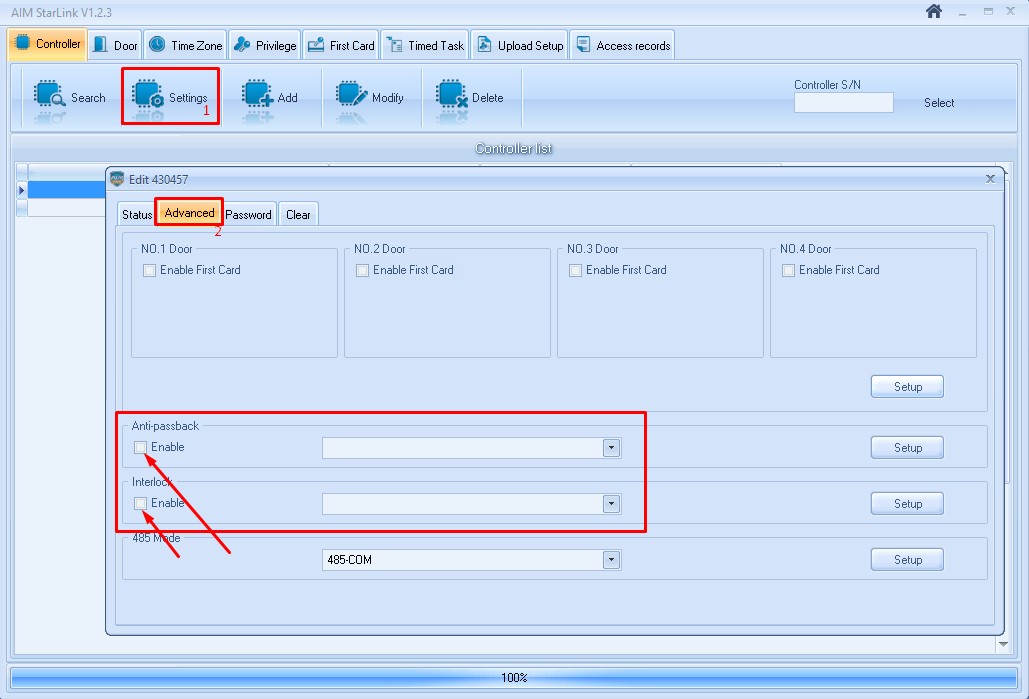Click the home icon in title bar

934,11
